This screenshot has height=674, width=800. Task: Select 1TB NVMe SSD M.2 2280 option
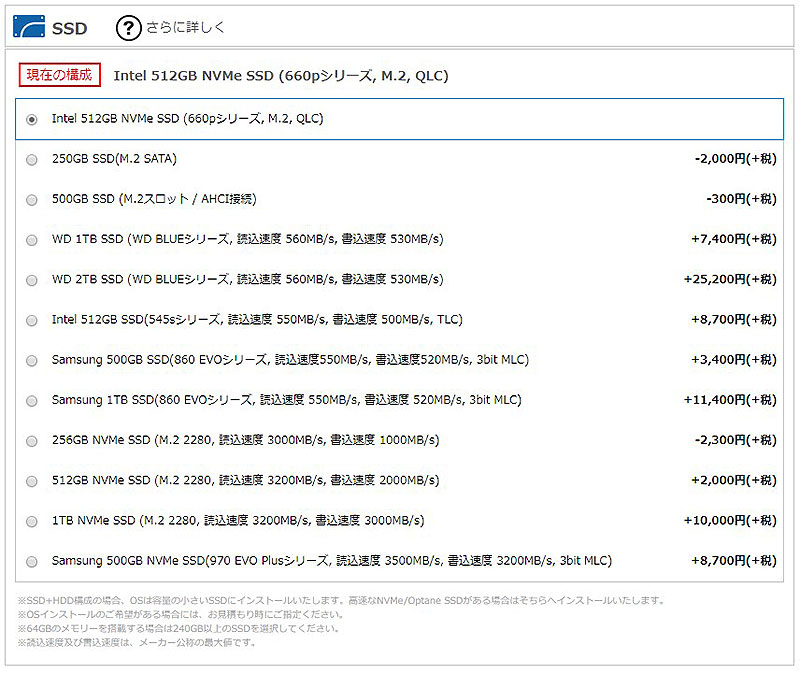click(x=32, y=521)
